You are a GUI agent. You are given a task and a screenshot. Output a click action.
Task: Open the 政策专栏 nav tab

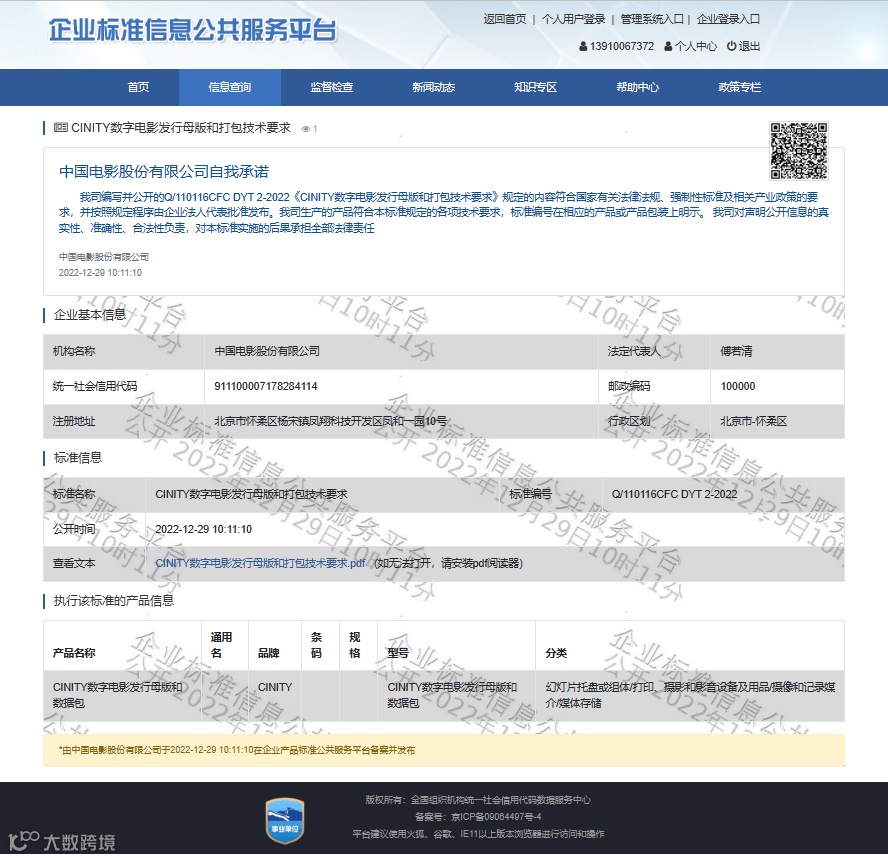[x=740, y=87]
